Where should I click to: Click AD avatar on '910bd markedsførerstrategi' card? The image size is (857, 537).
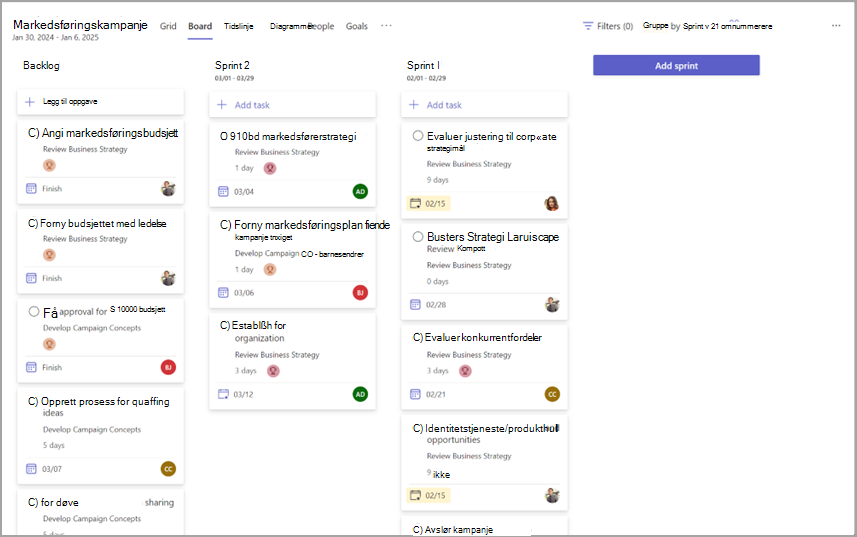360,191
